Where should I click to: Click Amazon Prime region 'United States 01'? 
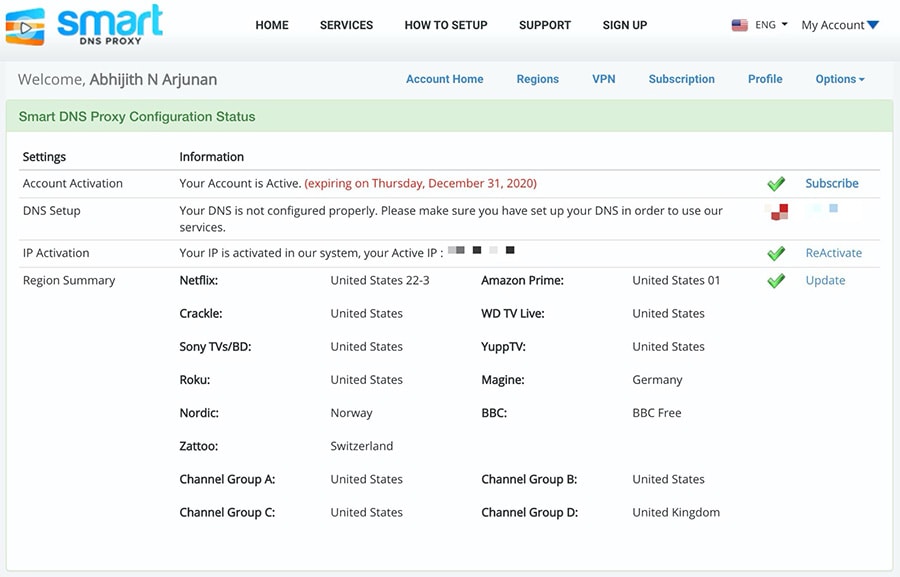[x=676, y=281]
